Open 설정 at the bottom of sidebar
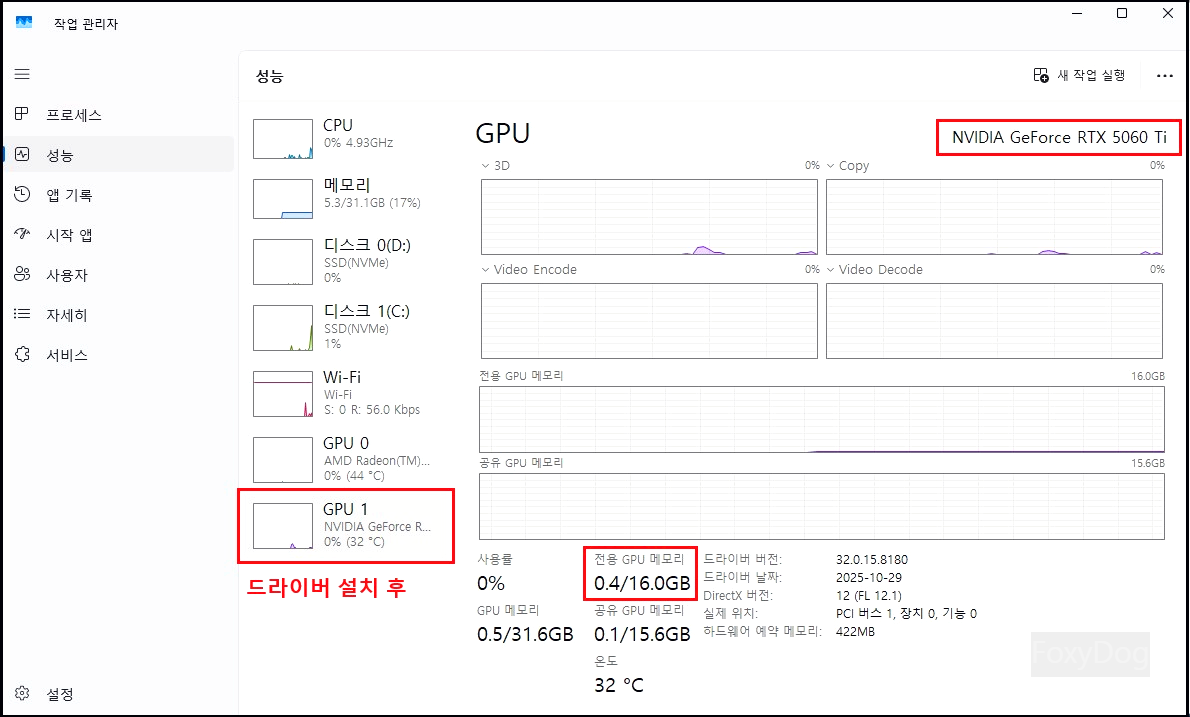The width and height of the screenshot is (1190, 717). point(119,694)
